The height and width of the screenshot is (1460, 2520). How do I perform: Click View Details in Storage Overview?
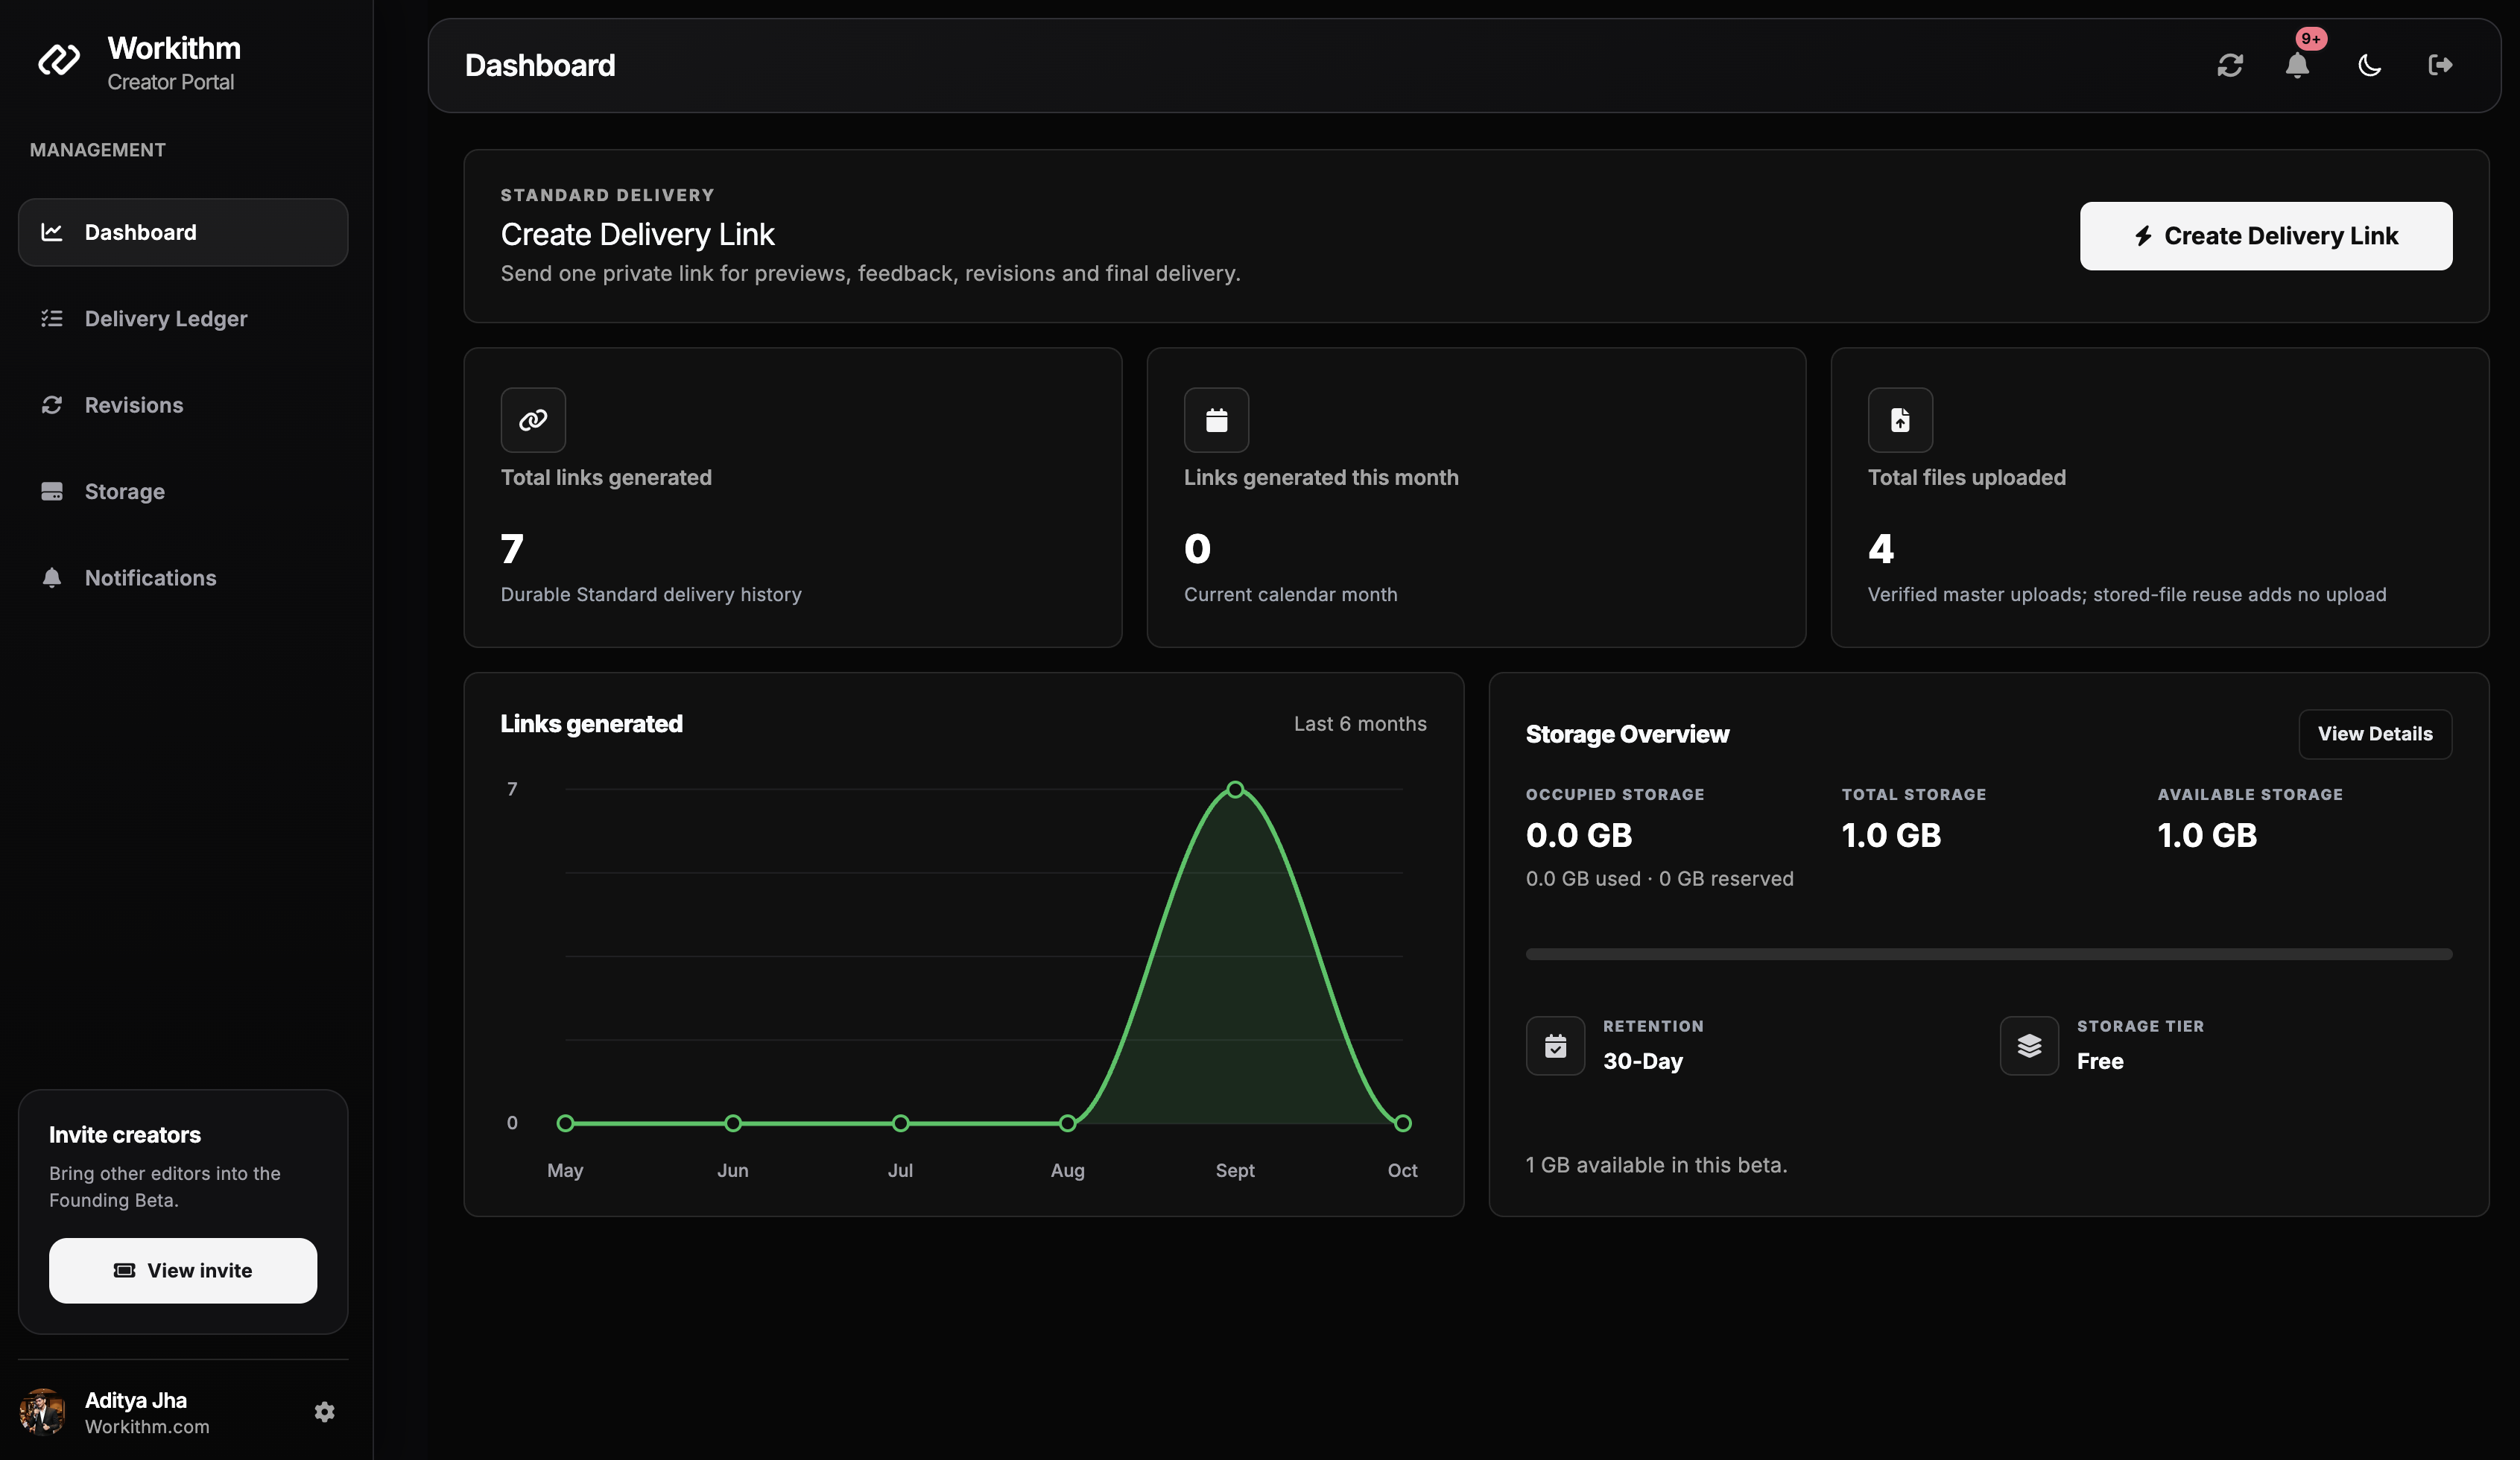[2375, 734]
